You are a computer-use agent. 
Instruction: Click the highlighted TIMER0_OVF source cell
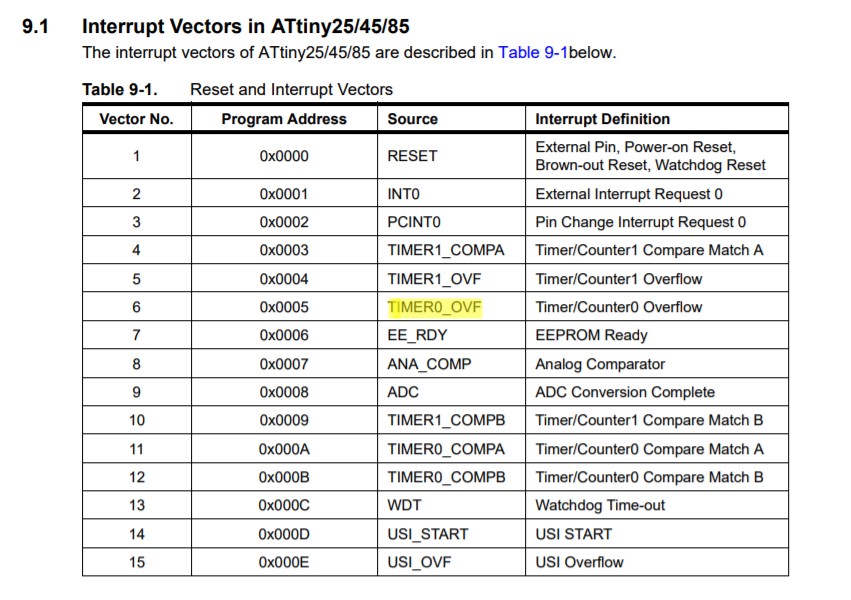(x=435, y=307)
